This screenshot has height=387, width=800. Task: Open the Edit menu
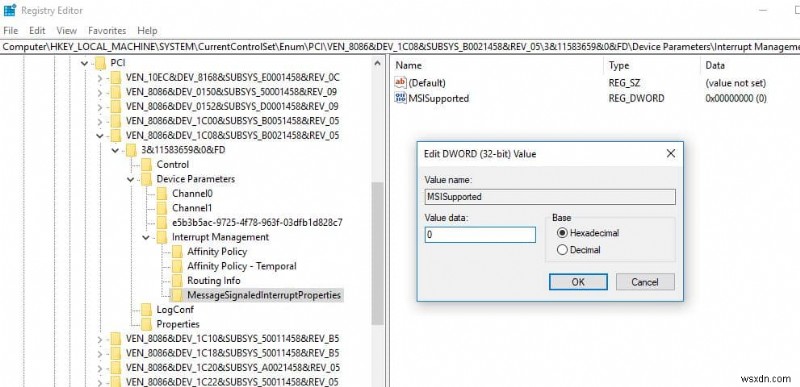tap(37, 31)
